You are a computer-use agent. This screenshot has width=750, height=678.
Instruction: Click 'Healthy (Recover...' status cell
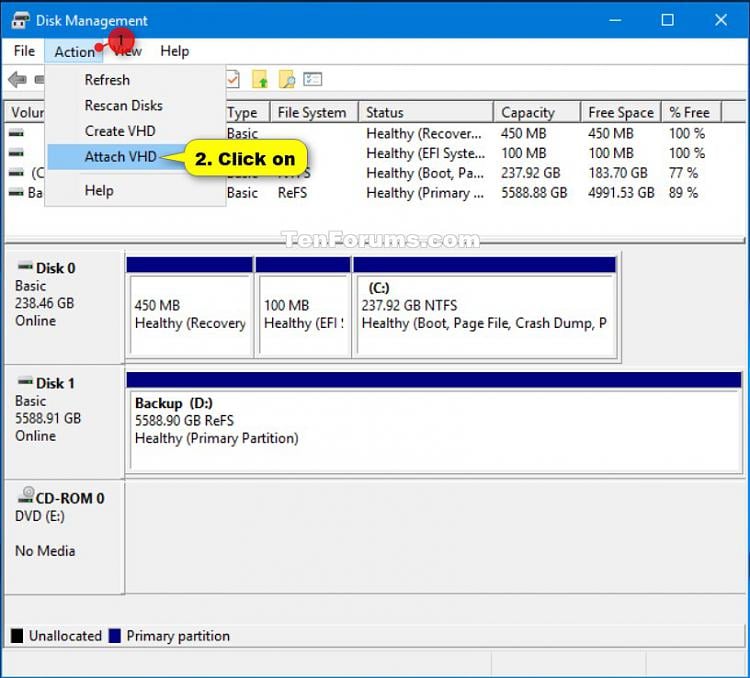click(424, 133)
